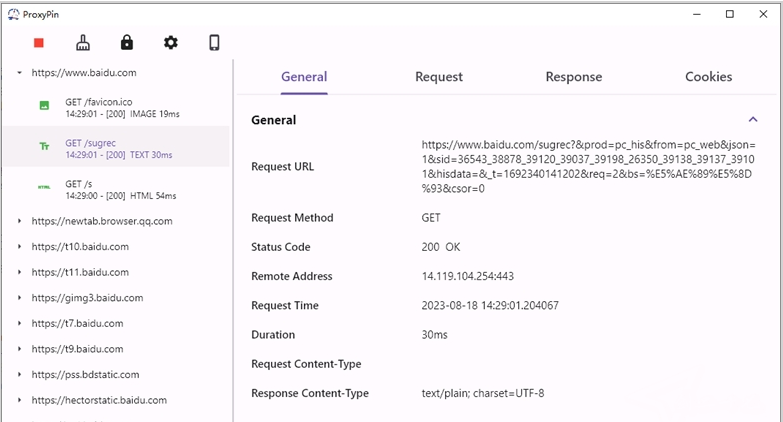Expand the https://gimg3.baidu.com host
The width and height of the screenshot is (783, 422).
(19, 298)
